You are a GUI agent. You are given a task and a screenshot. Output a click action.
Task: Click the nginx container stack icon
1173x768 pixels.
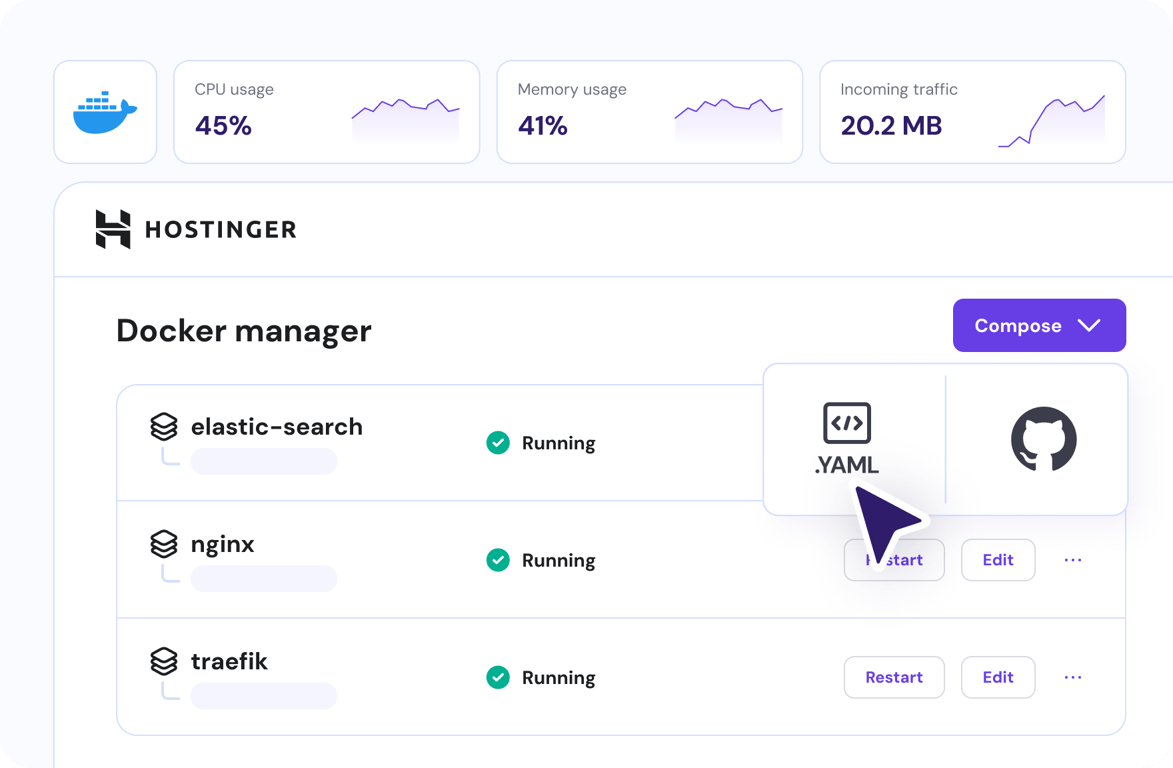tap(163, 544)
